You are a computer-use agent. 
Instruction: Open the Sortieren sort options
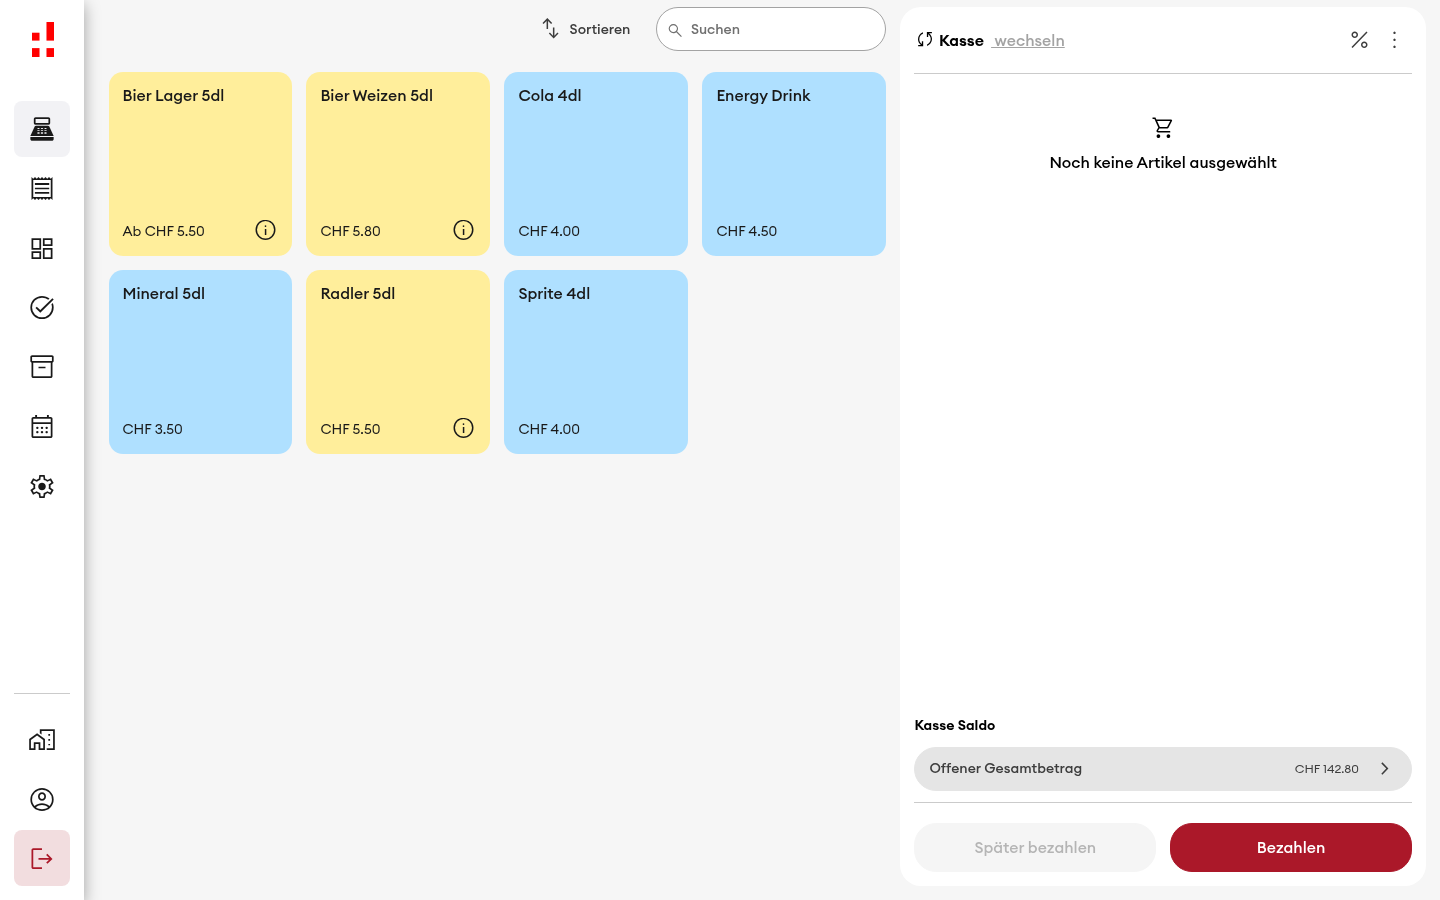pyautogui.click(x=586, y=29)
